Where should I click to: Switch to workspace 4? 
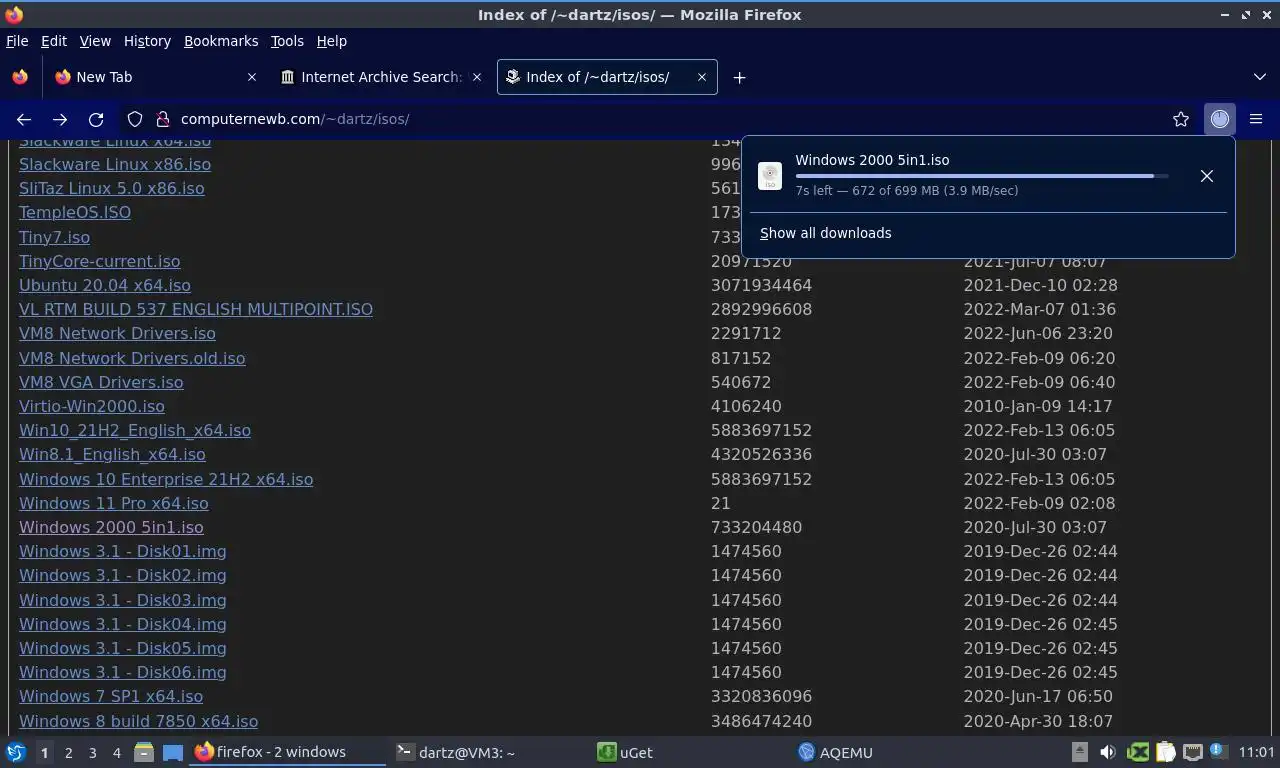coord(116,752)
